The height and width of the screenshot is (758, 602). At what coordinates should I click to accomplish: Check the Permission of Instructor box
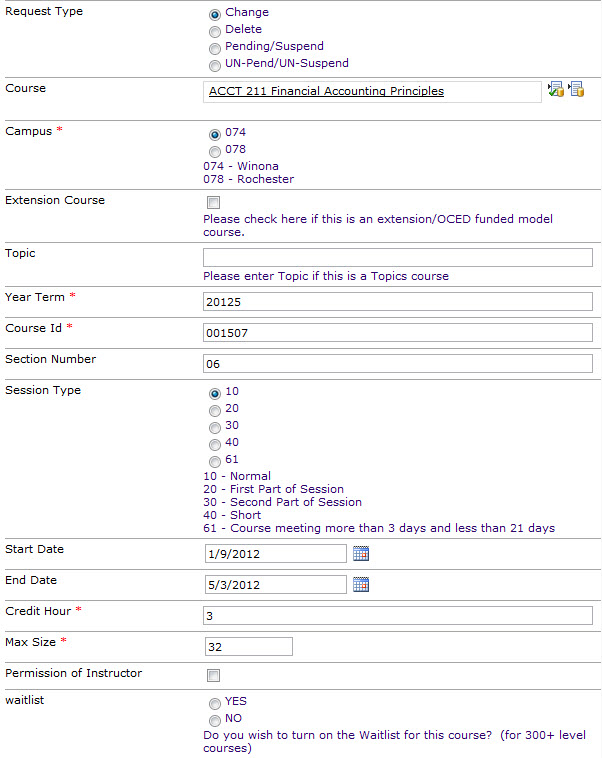213,675
